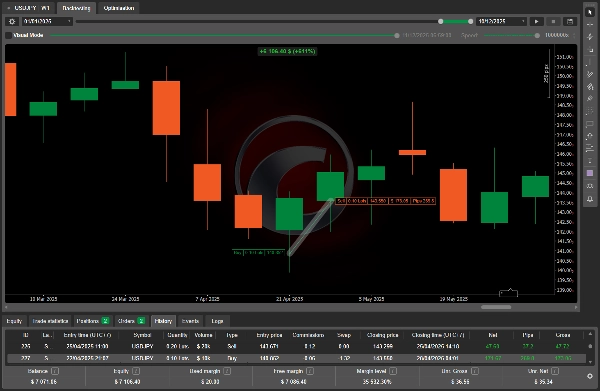Click the green profit summary label above chart

287,51
